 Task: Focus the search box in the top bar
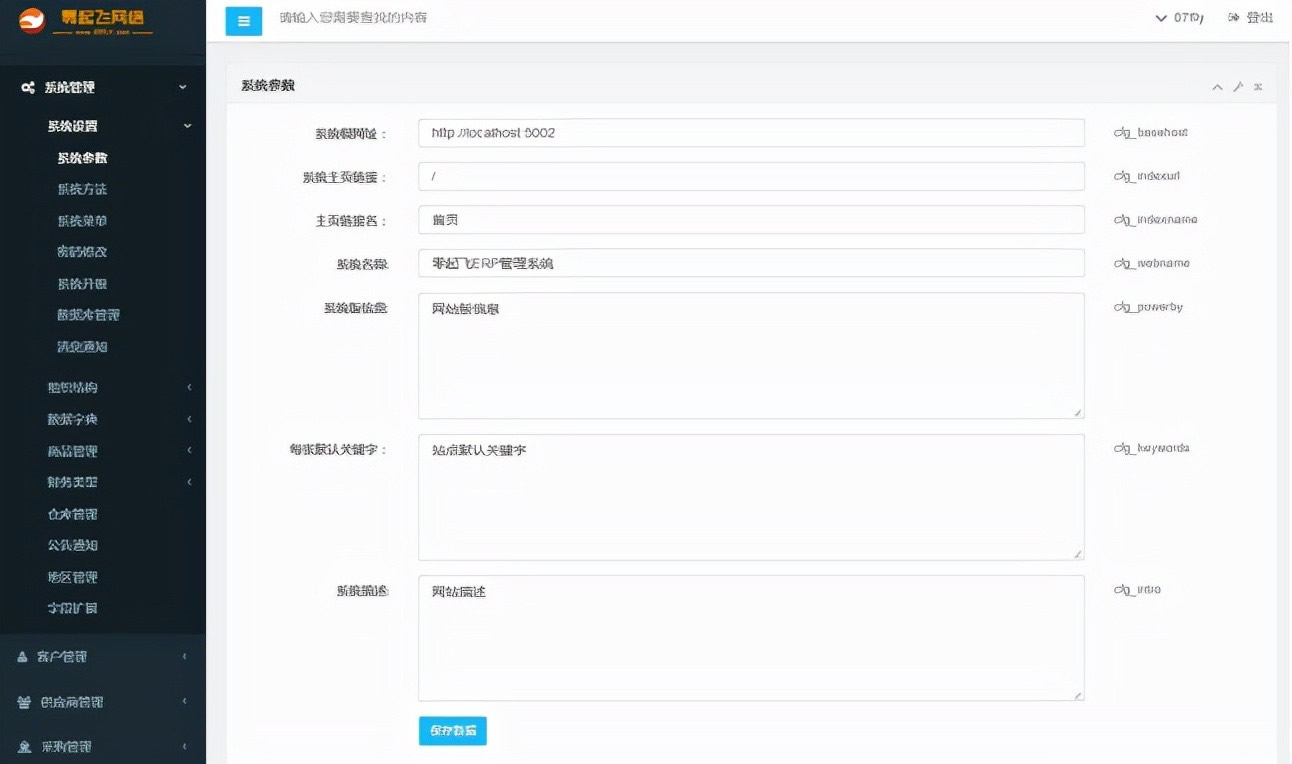pos(354,18)
